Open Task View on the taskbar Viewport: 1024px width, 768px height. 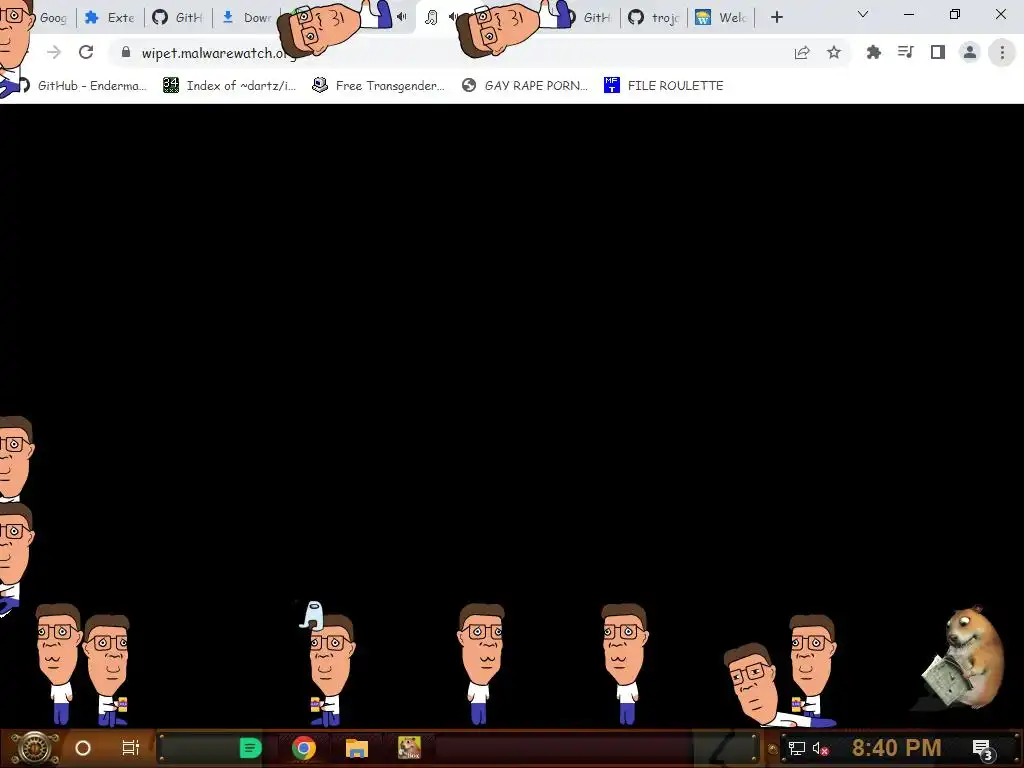coord(131,748)
